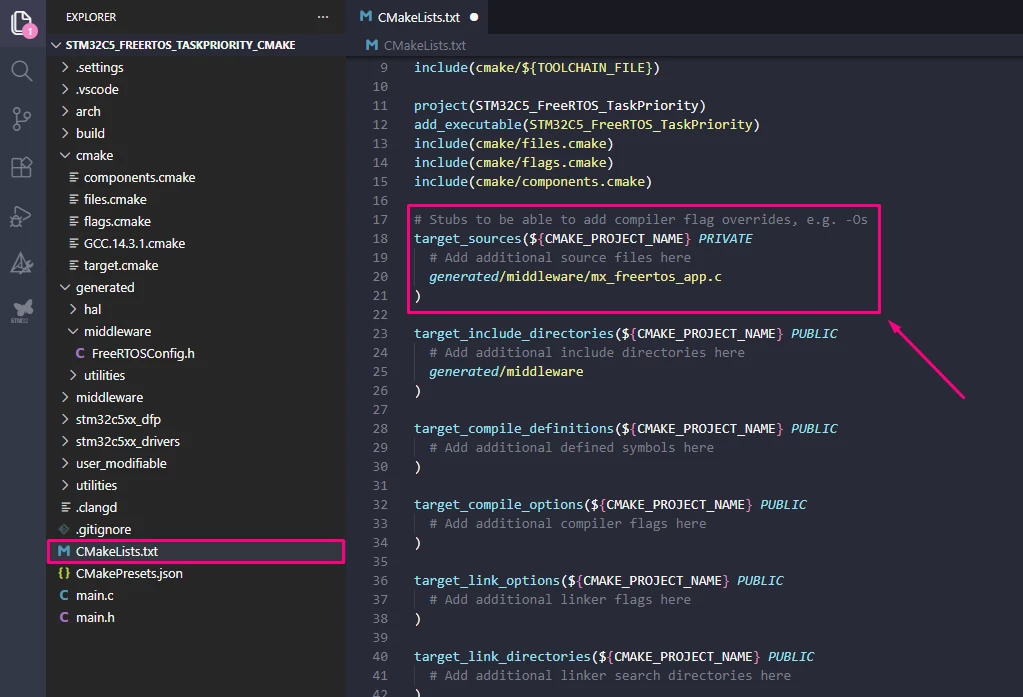Select CMakeLists.txt in the file tree
1023x697 pixels.
click(196, 551)
